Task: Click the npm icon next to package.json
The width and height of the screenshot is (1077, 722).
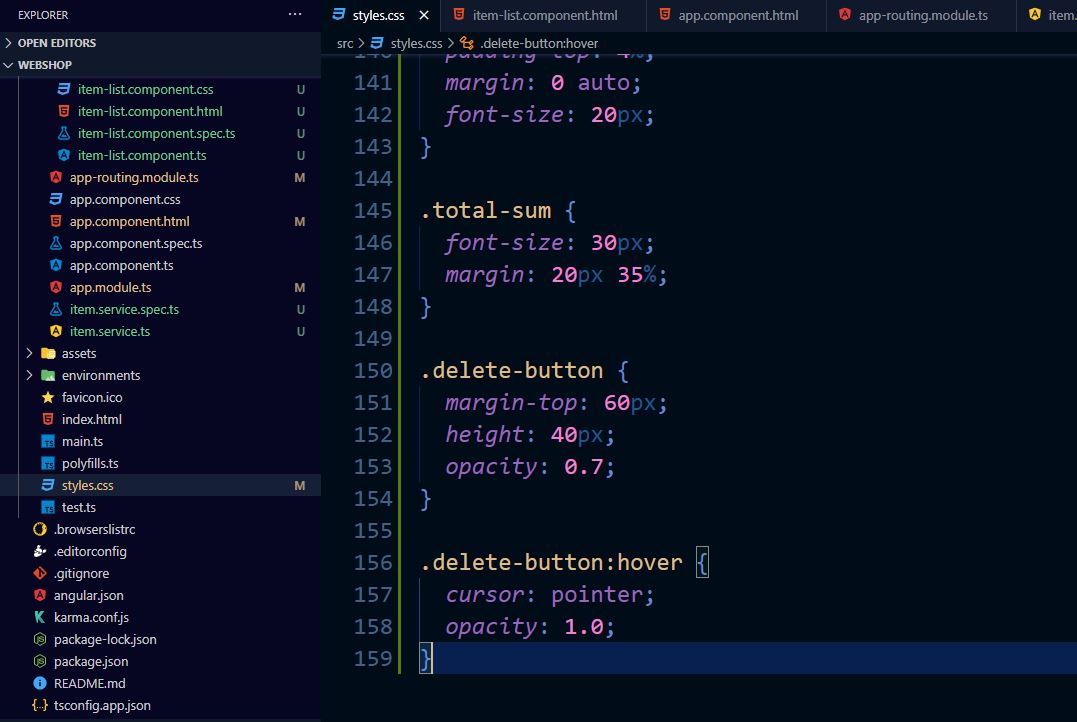Action: 40,661
